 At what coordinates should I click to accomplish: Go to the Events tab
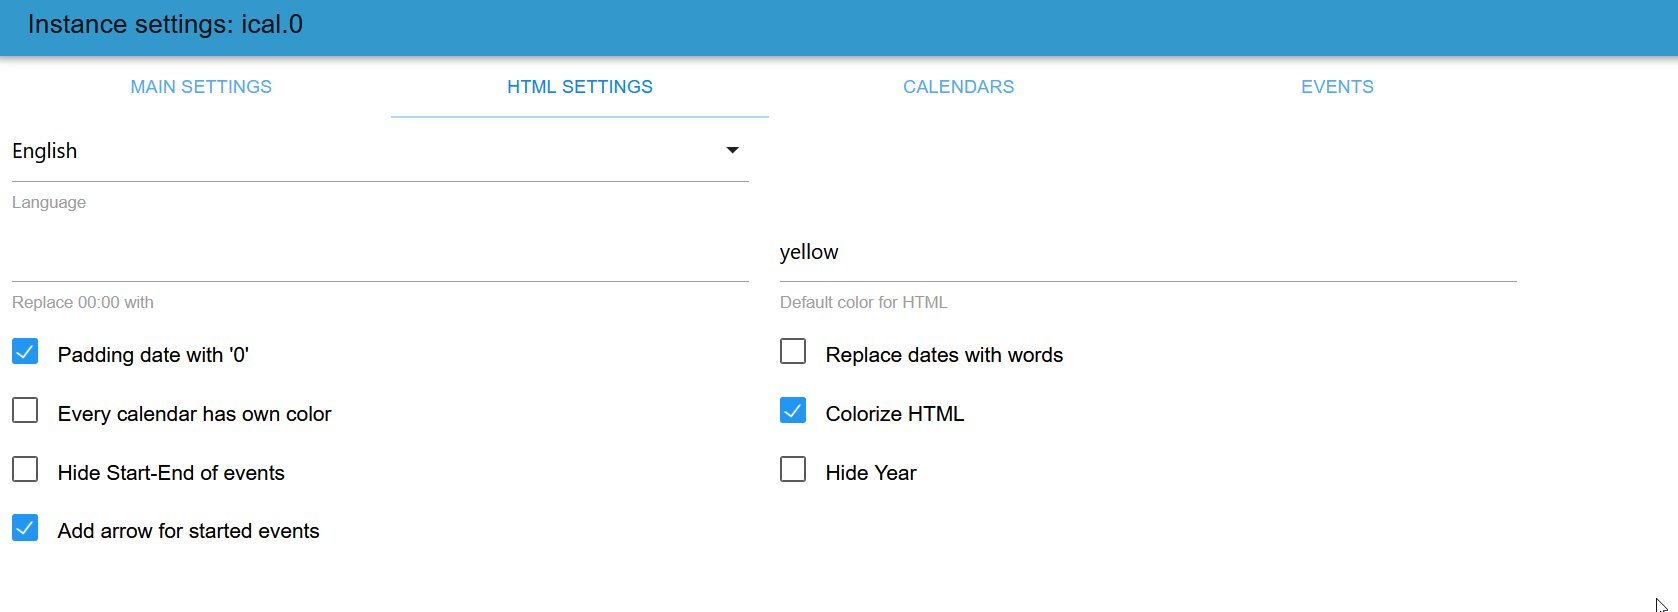(x=1337, y=87)
